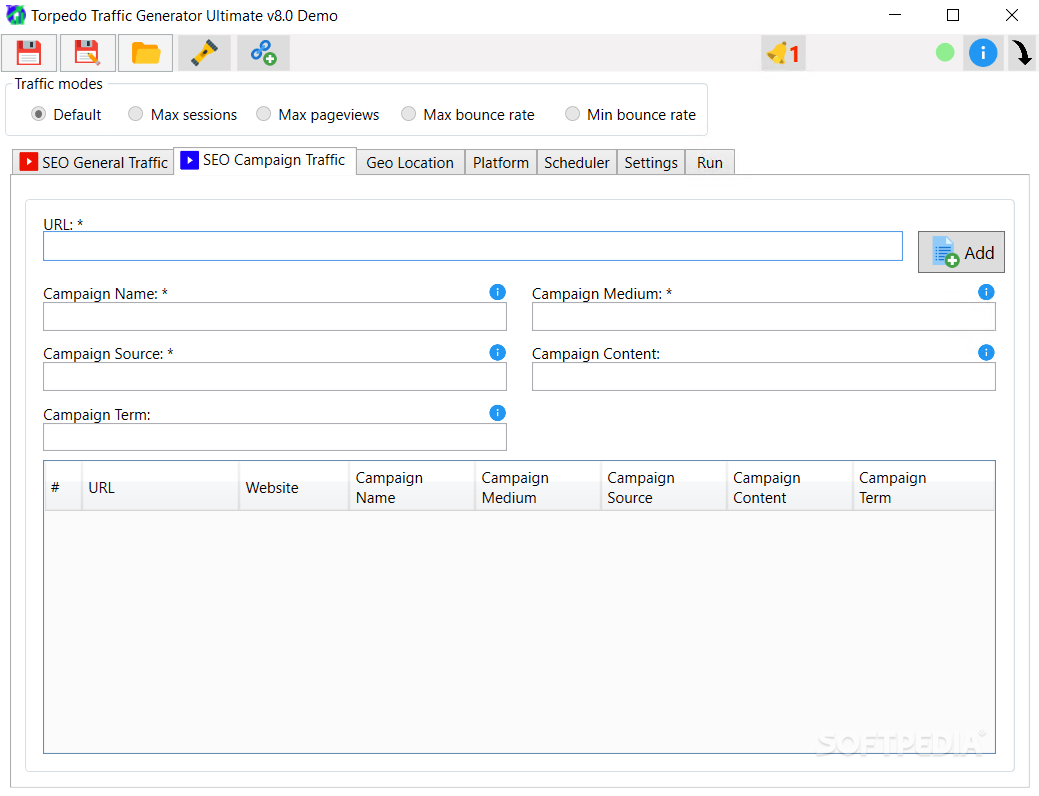Click the # column header
Screen dimensions: 1039x796
click(63, 487)
